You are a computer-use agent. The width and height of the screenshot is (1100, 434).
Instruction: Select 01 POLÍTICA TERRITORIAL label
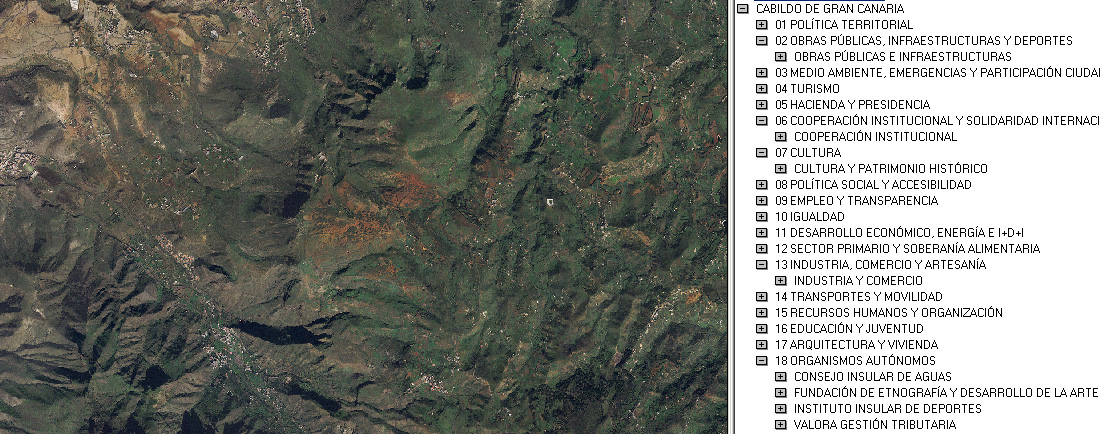pos(844,25)
